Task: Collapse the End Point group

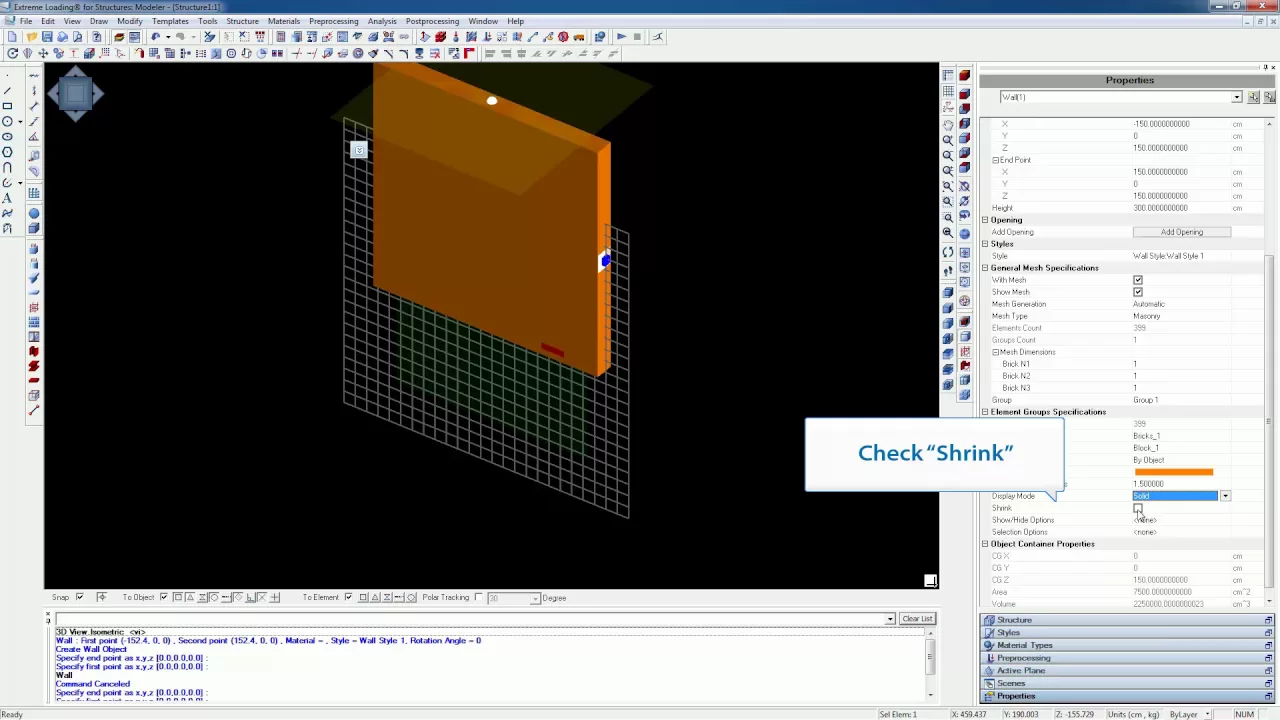Action: (x=995, y=160)
